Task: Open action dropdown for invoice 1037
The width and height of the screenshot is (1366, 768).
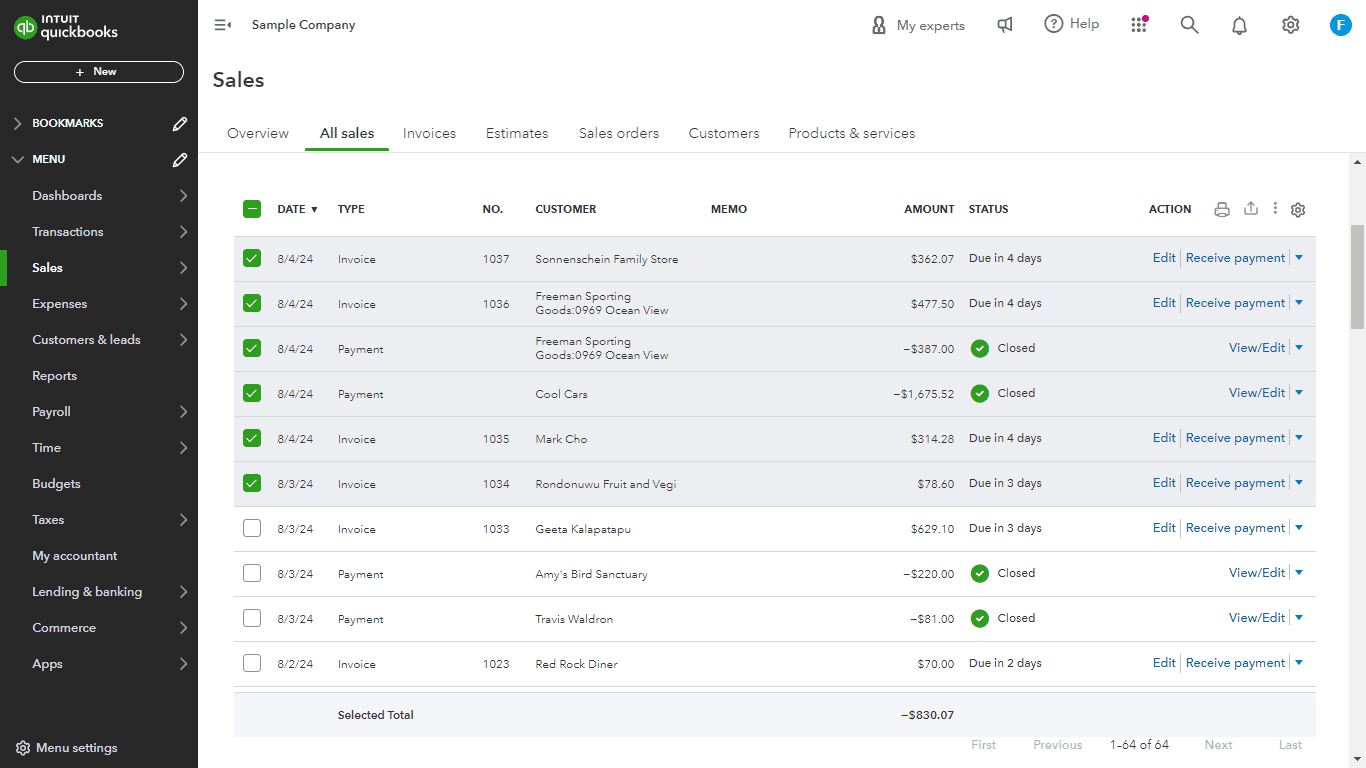Action: click(1299, 258)
